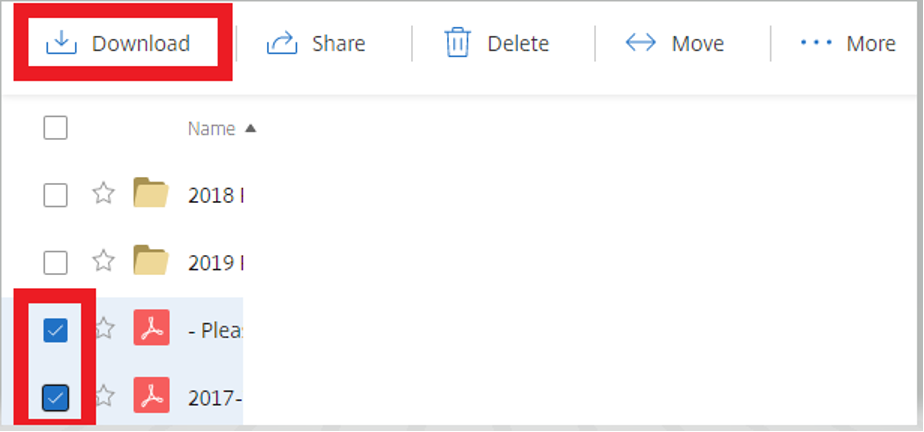Toggle the select-all checkbox in header

56,128
